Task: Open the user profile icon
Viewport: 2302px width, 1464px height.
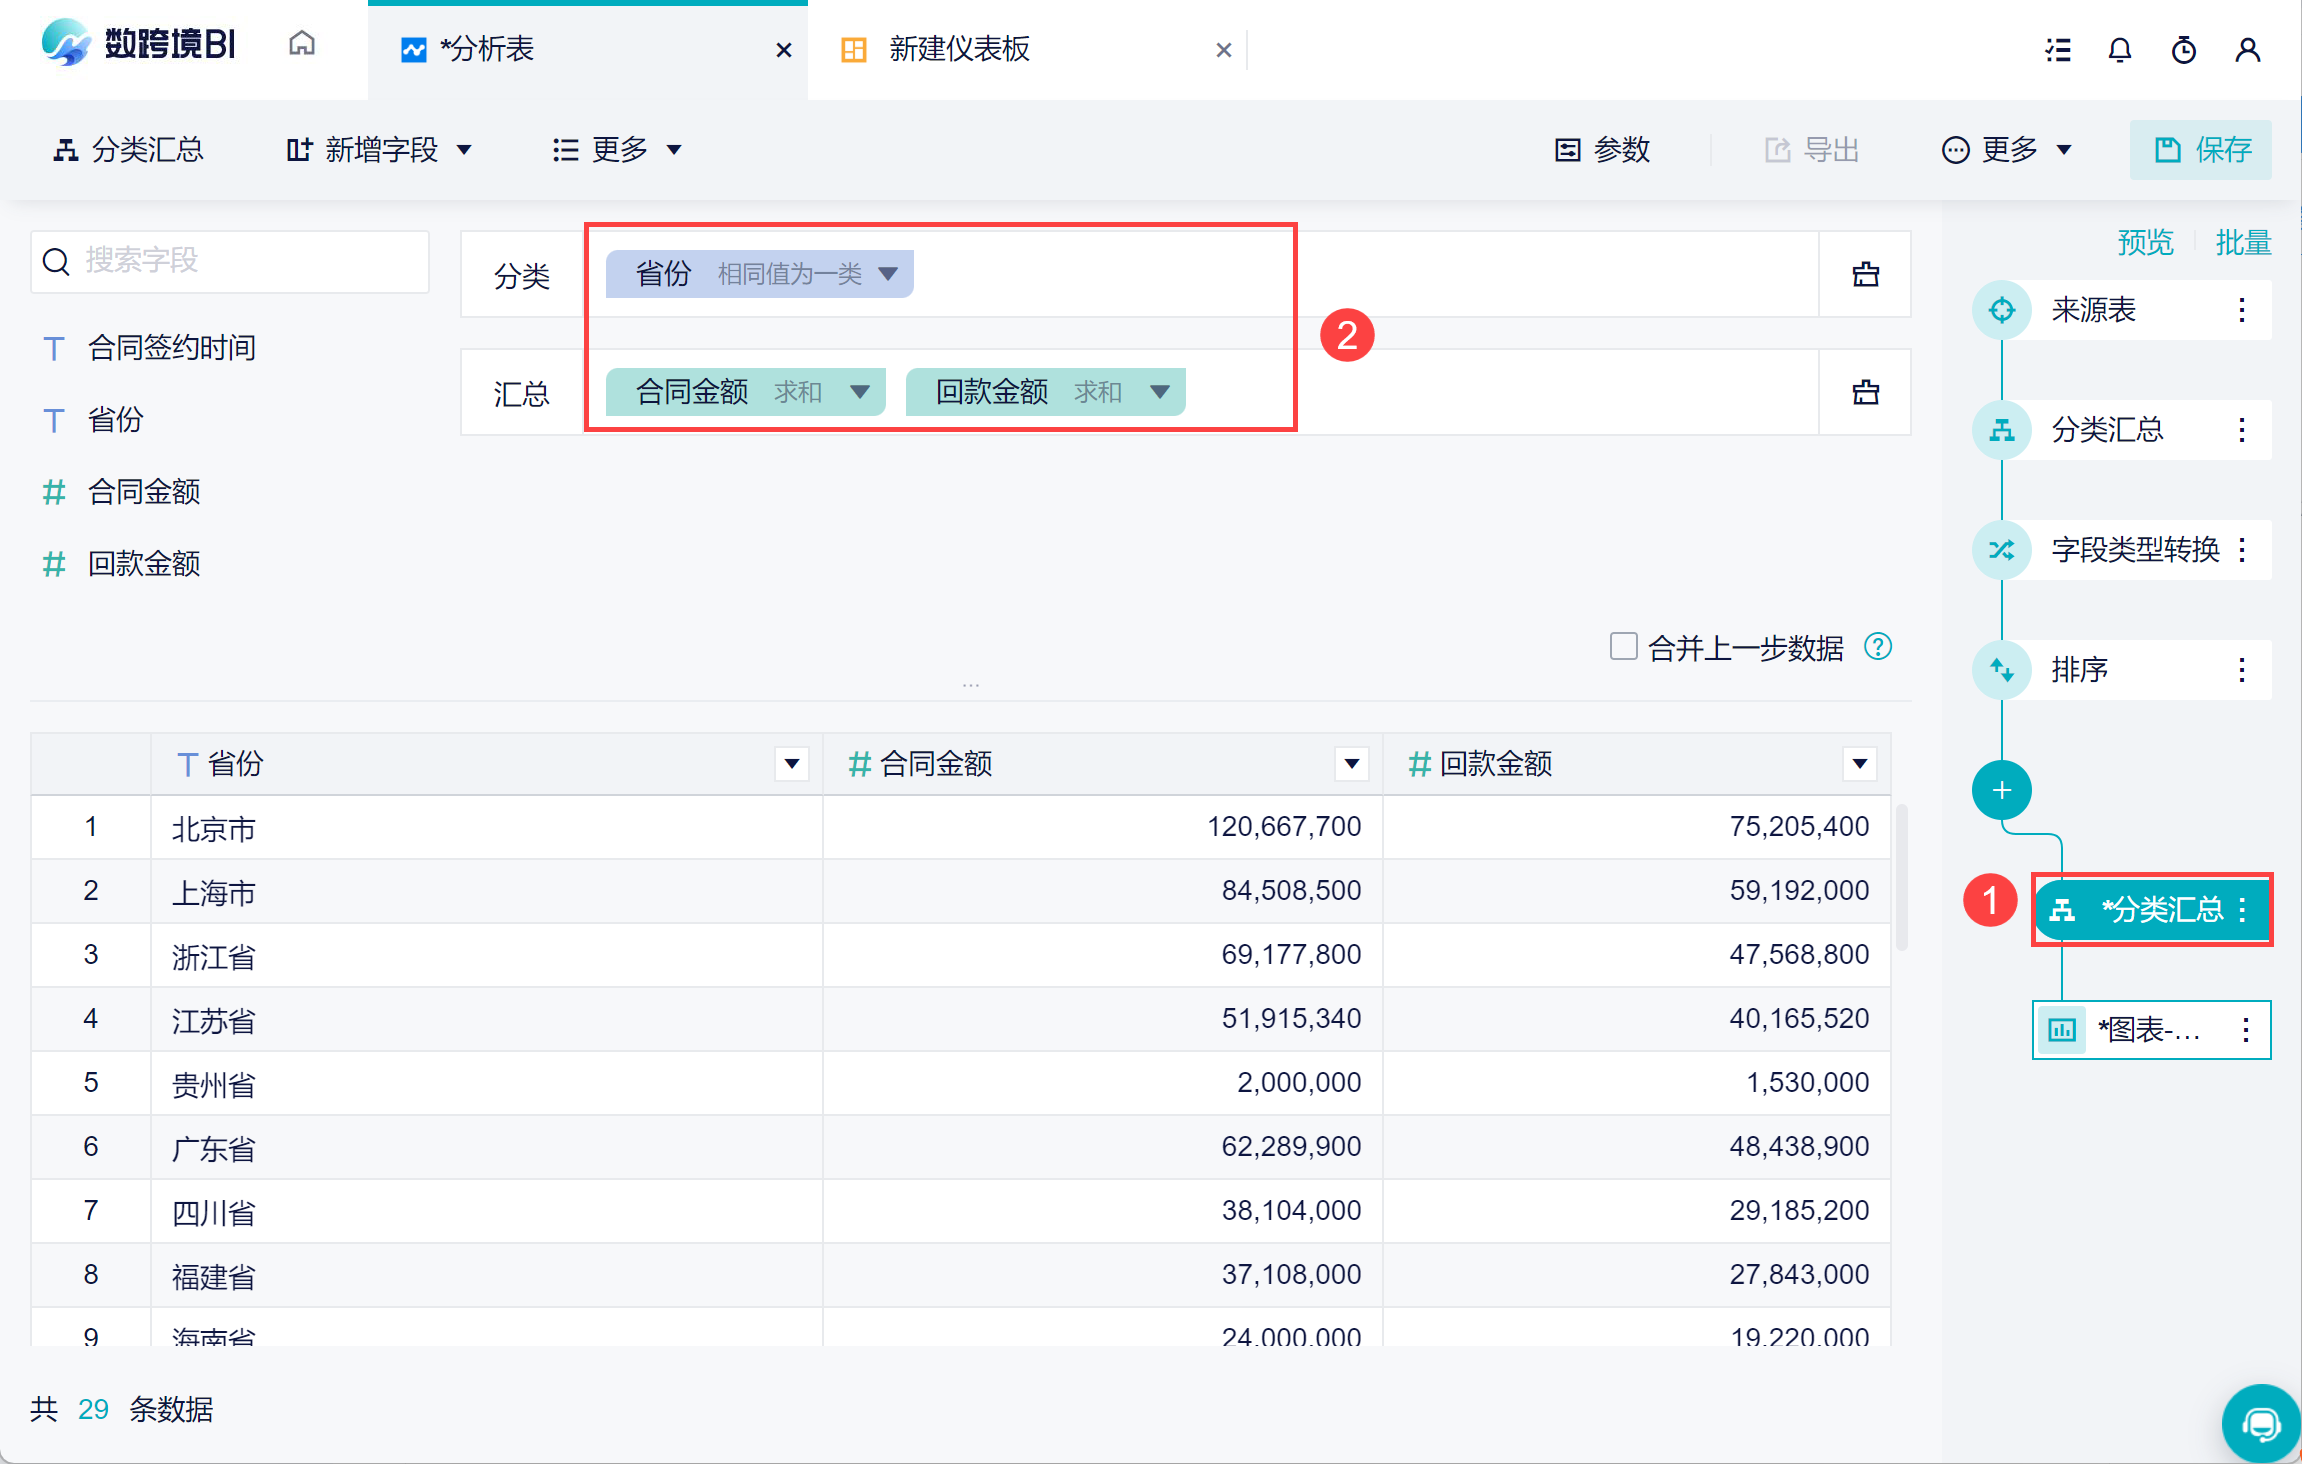Action: point(2247,50)
